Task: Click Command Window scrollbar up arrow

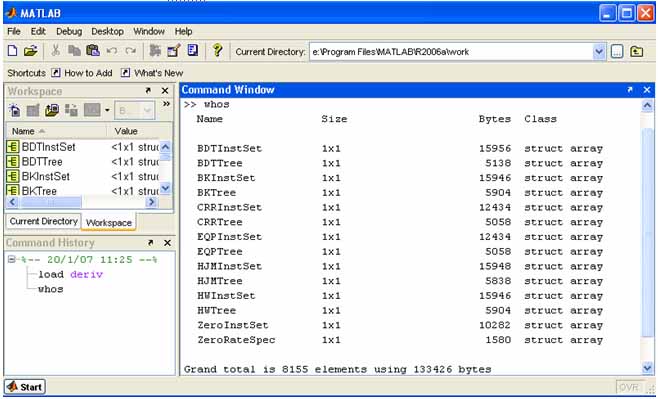Action: click(648, 105)
